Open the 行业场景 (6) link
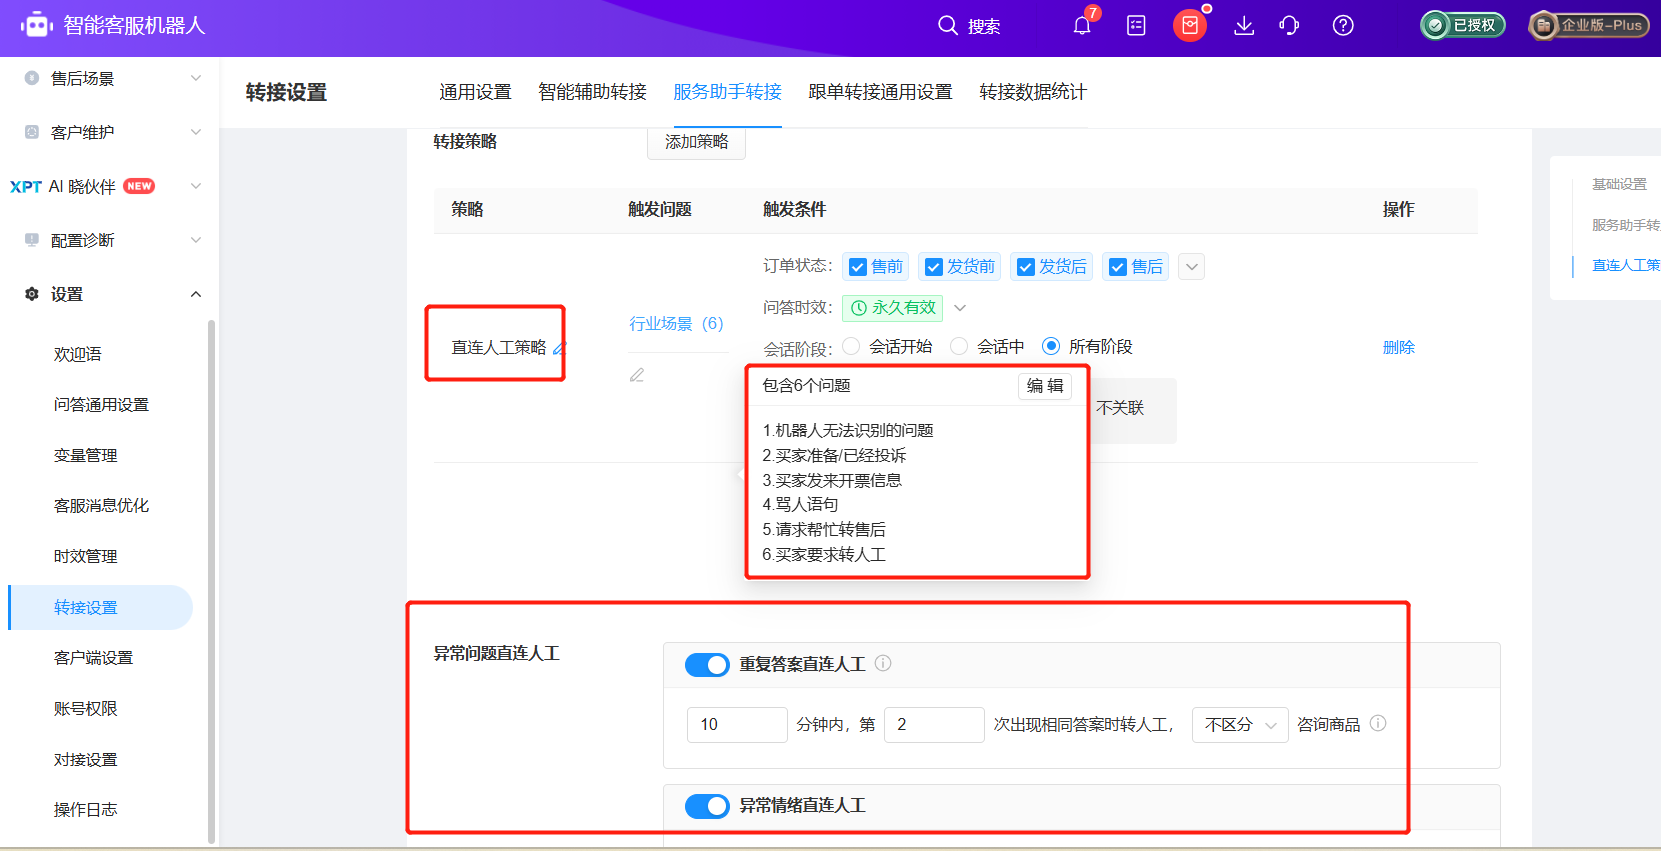 [676, 323]
